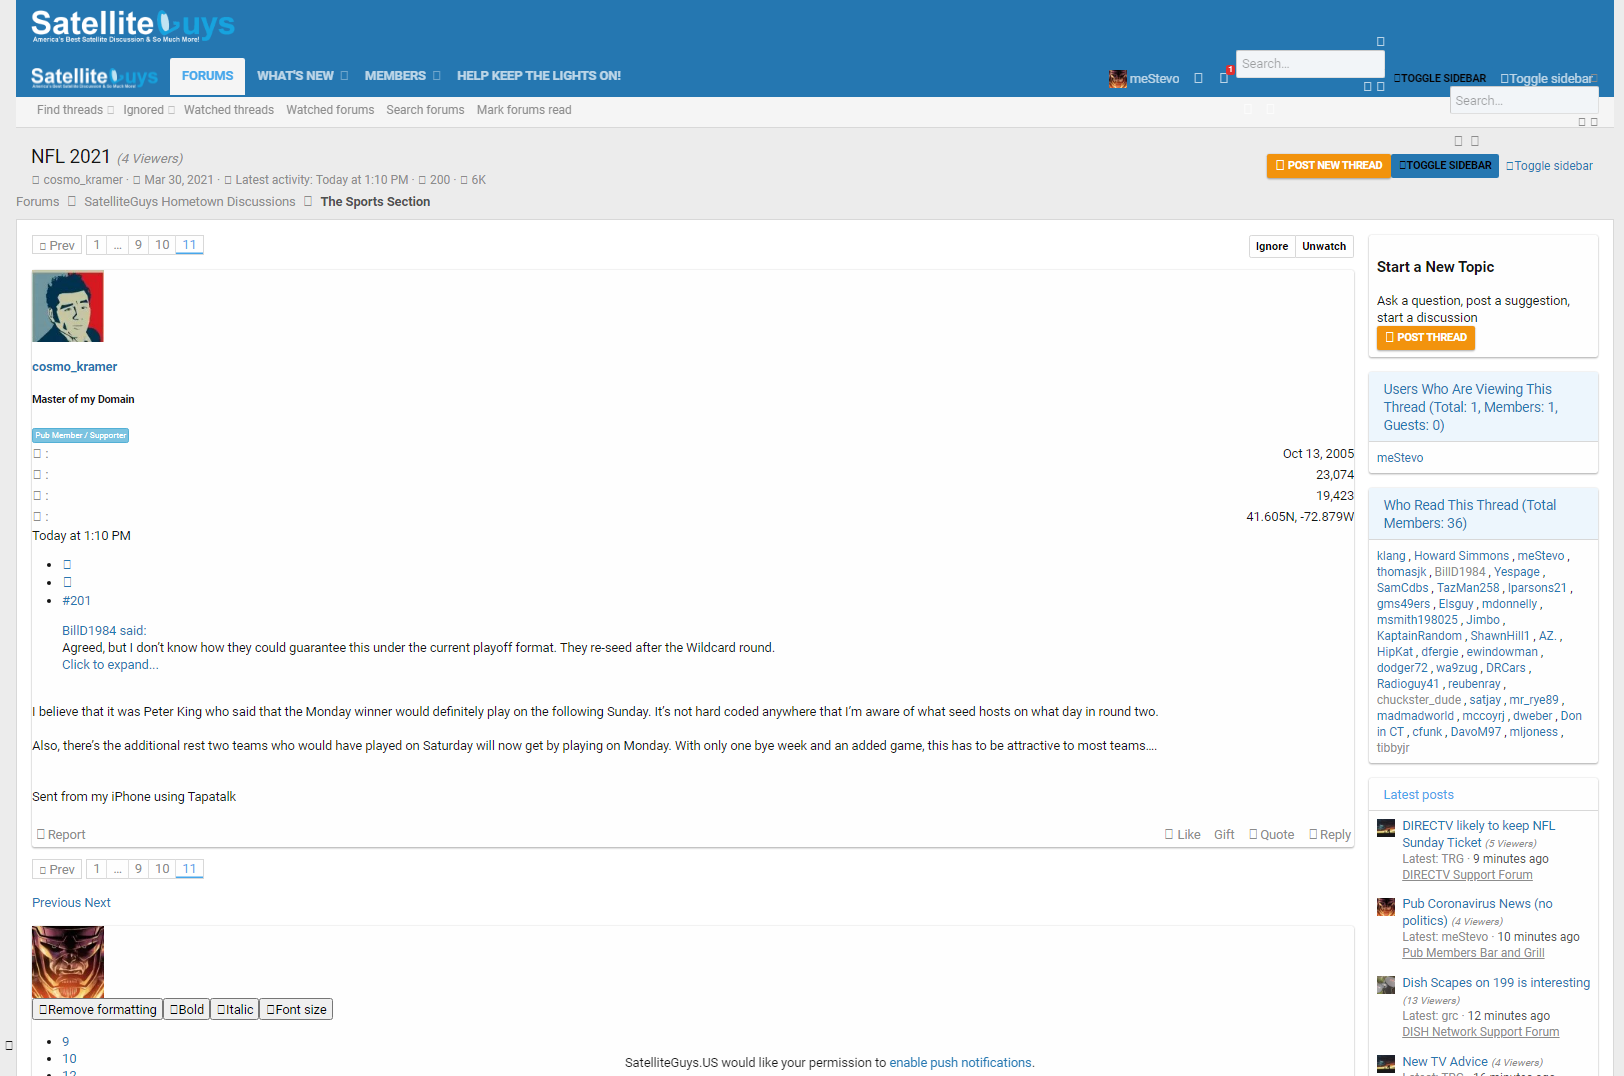
Task: Expand the MEMBERS dropdown arrow
Action: coord(436,76)
